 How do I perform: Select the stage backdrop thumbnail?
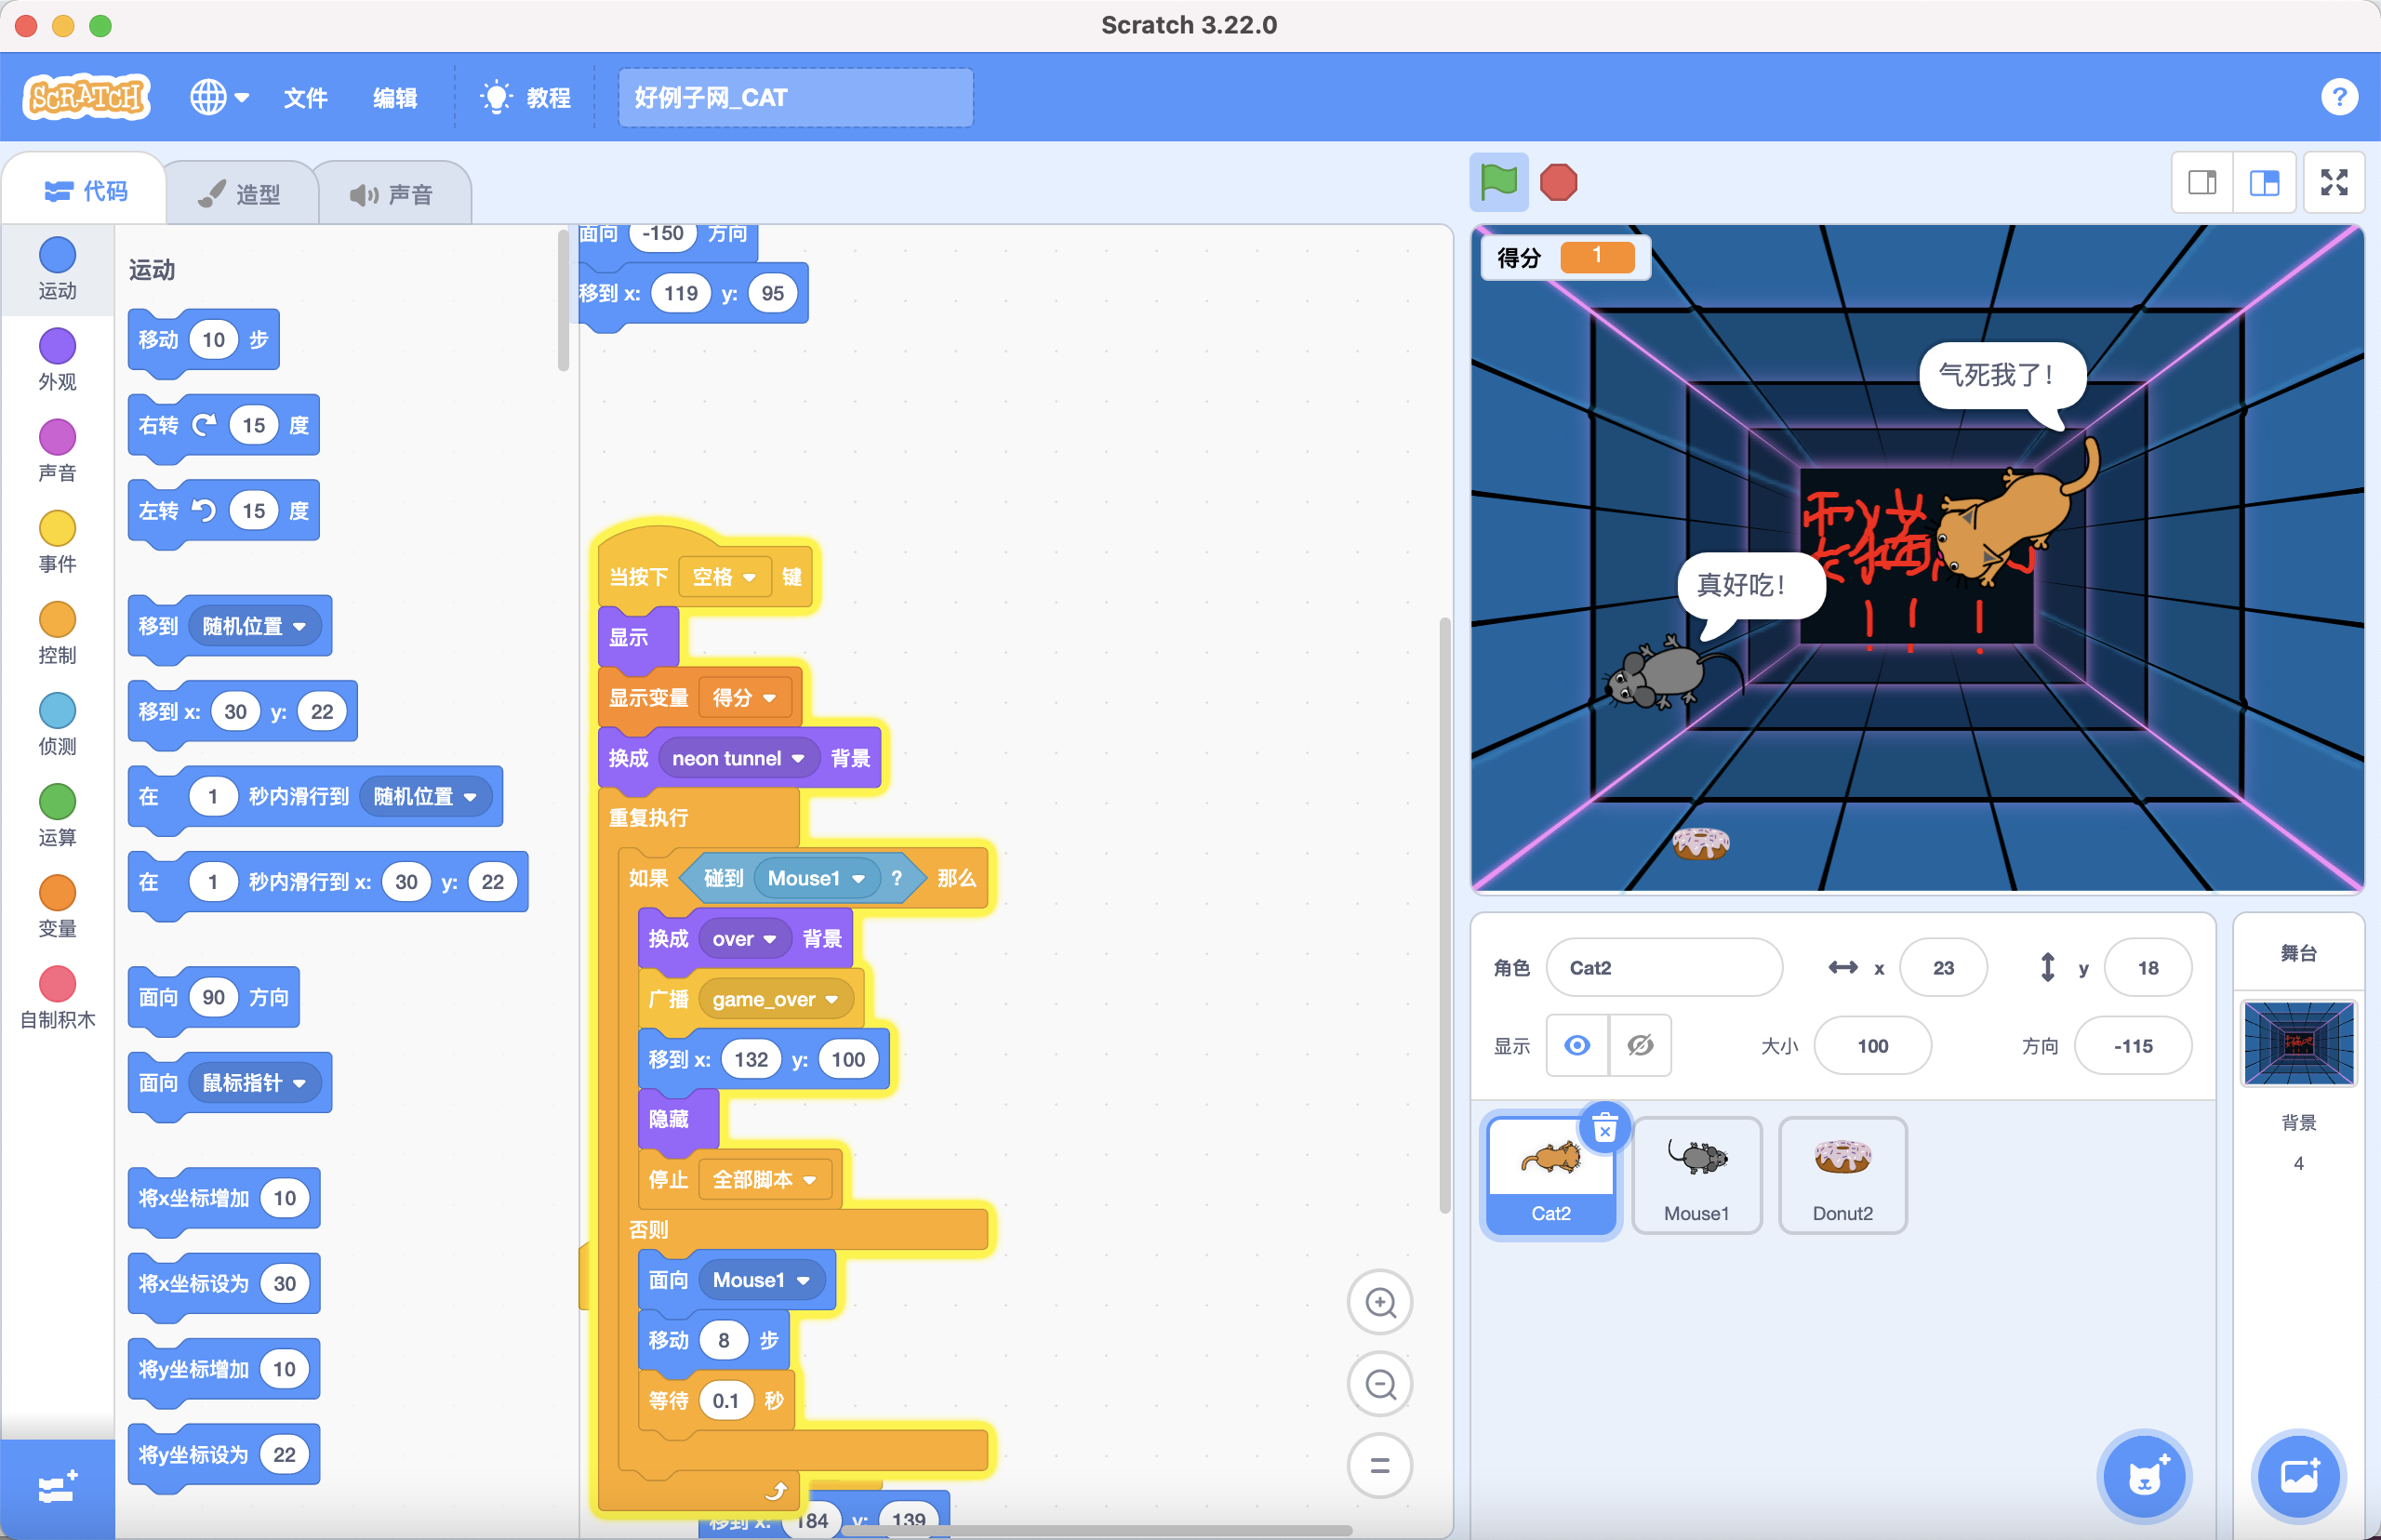(x=2298, y=1042)
